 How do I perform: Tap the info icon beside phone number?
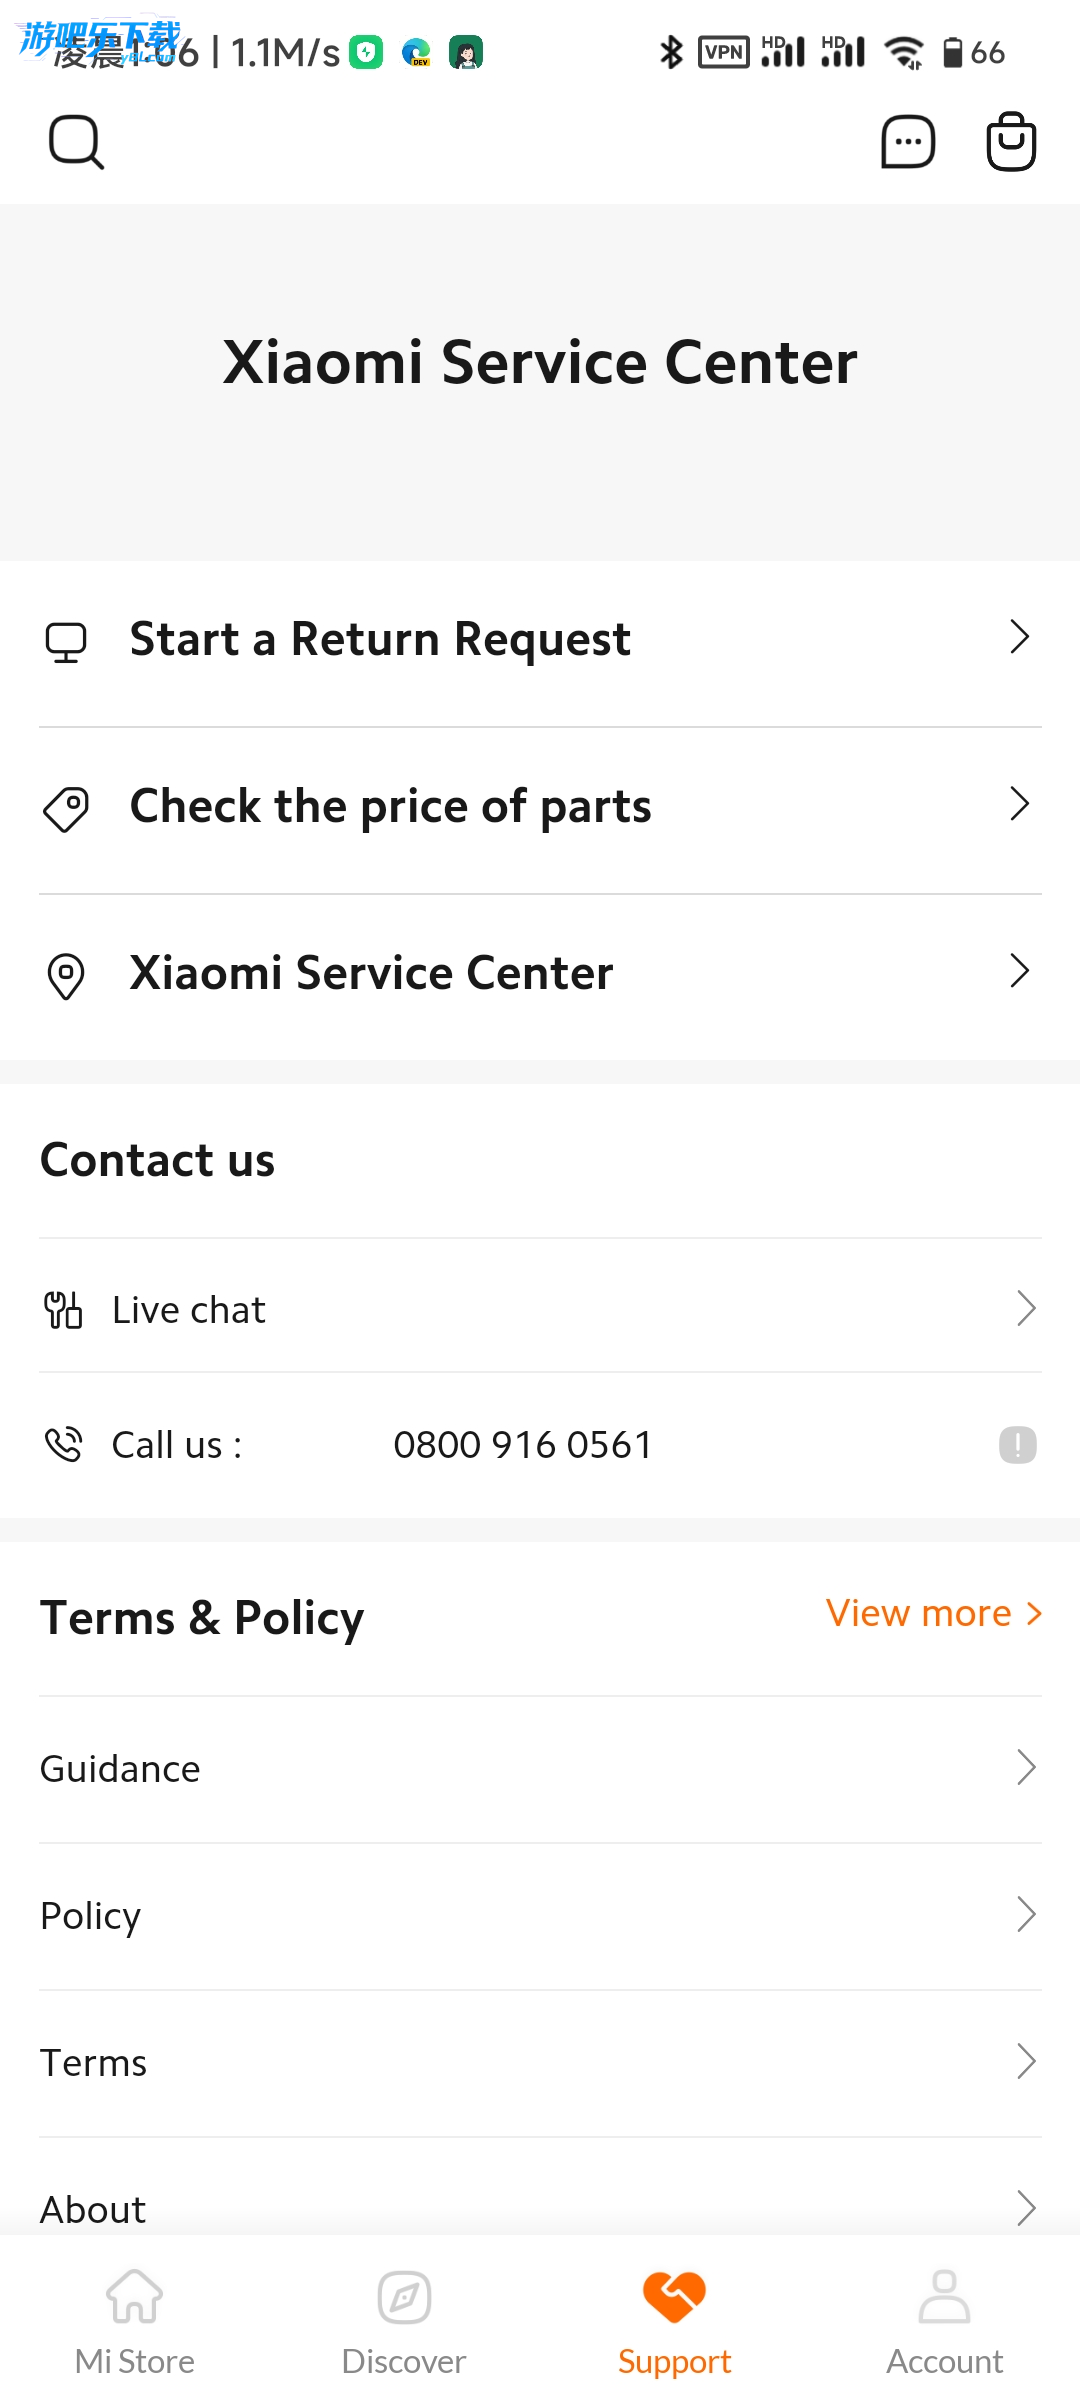1017,1445
